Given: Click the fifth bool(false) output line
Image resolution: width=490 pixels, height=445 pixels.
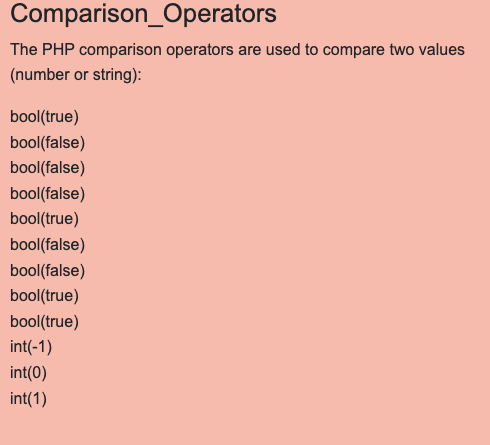Looking at the screenshot, I should click(x=48, y=270).
